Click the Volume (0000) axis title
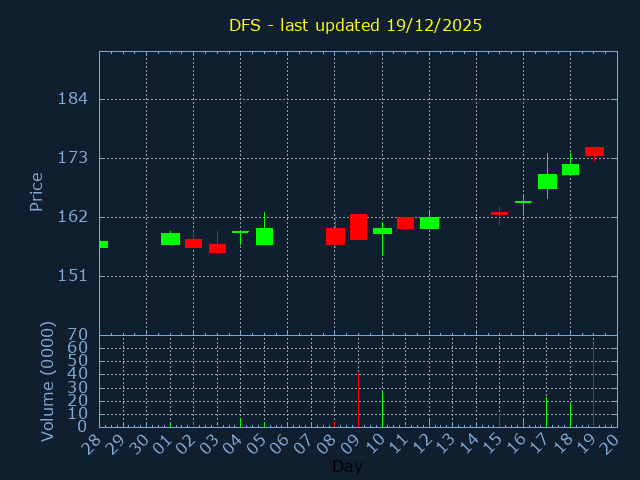Screen dimensions: 640x480 47,381
